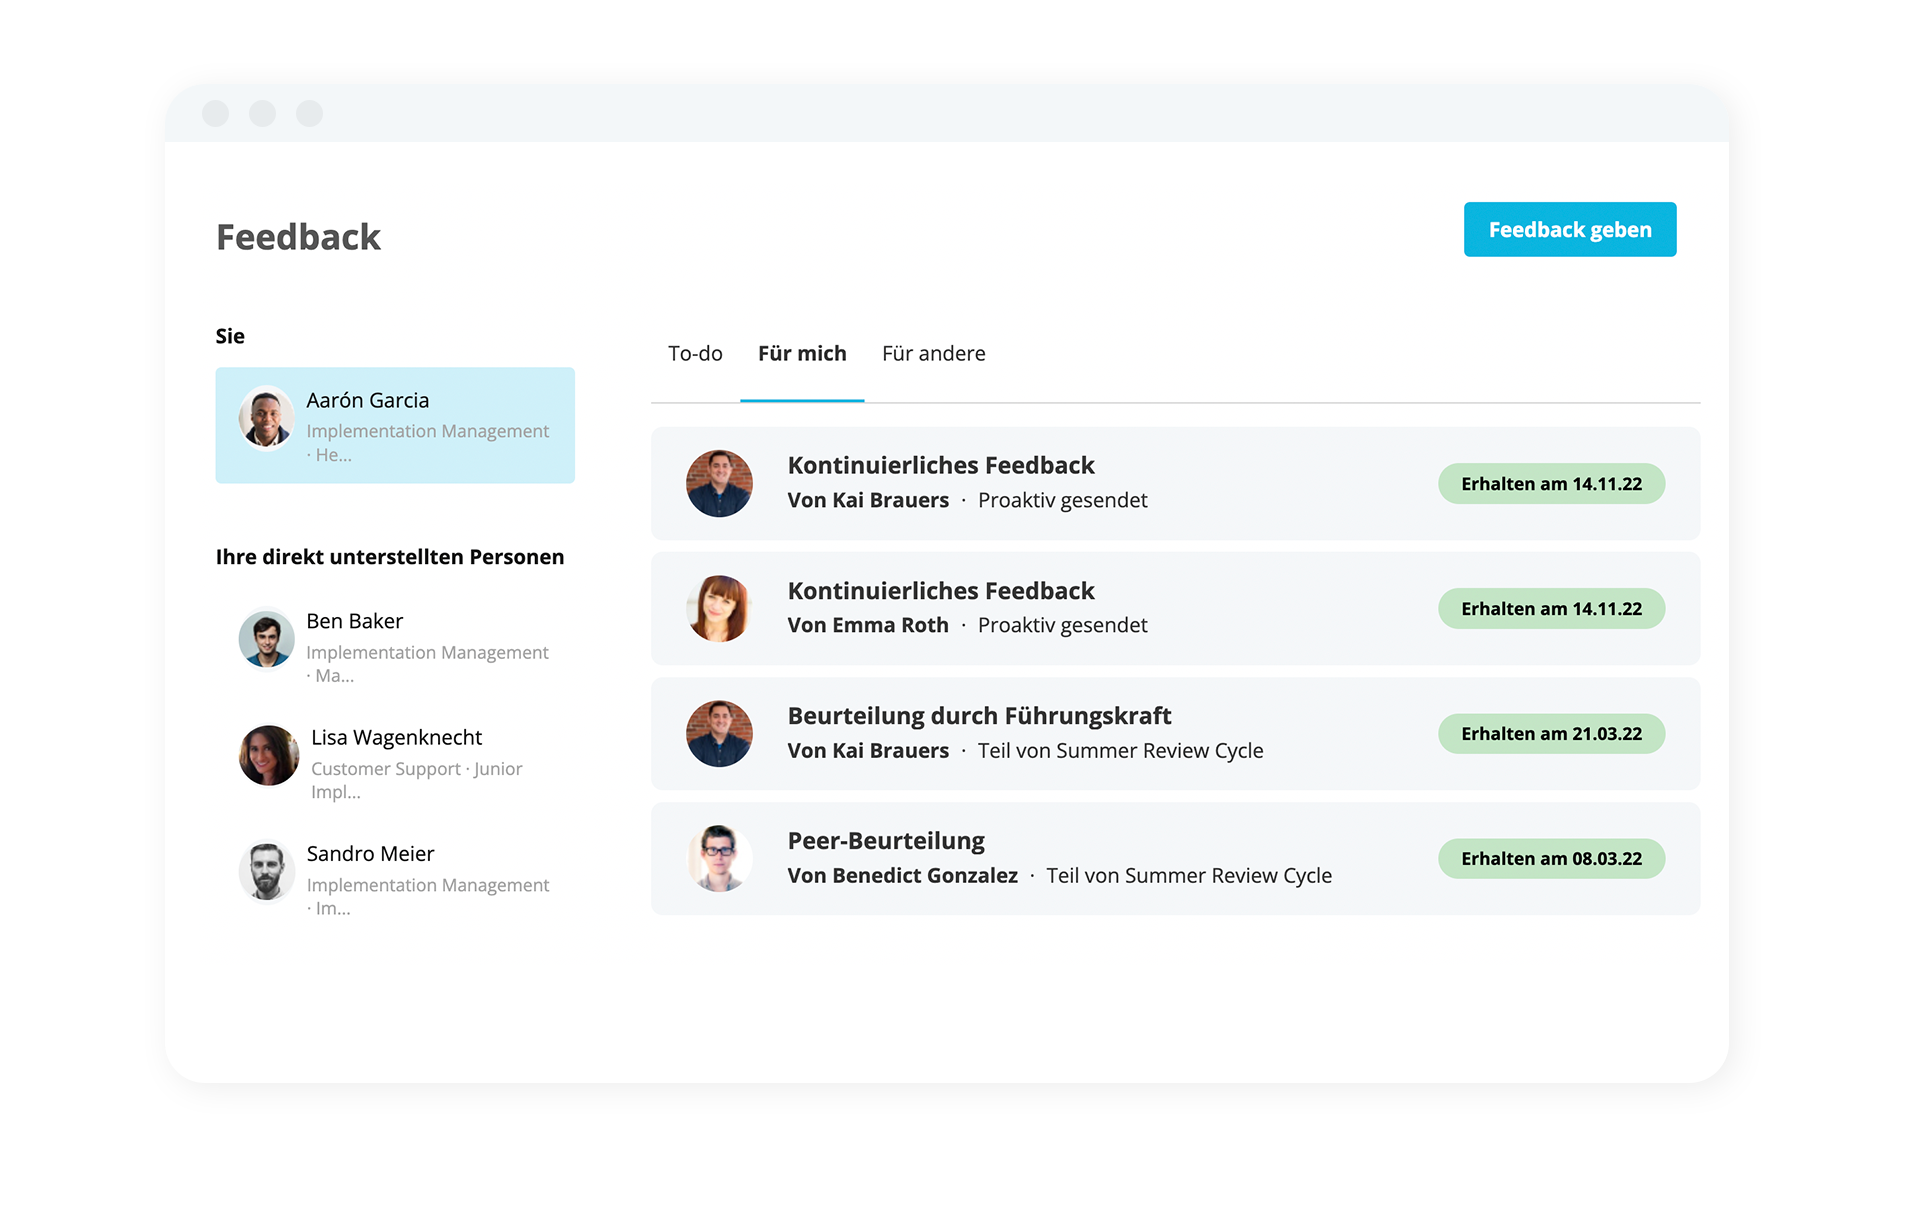Switch to the 'Für andere' tab

click(931, 353)
